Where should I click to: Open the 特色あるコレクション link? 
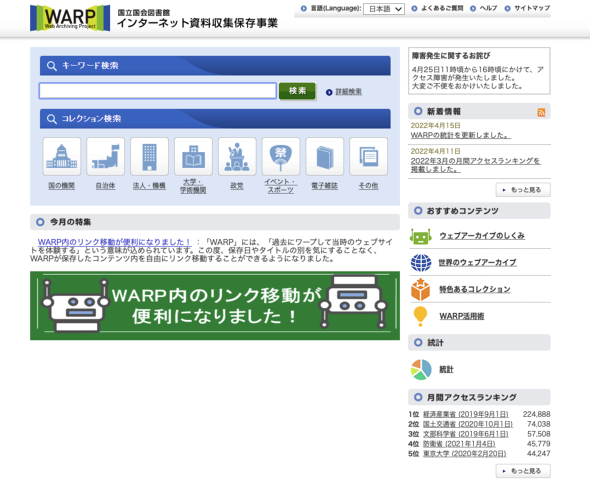click(x=474, y=289)
